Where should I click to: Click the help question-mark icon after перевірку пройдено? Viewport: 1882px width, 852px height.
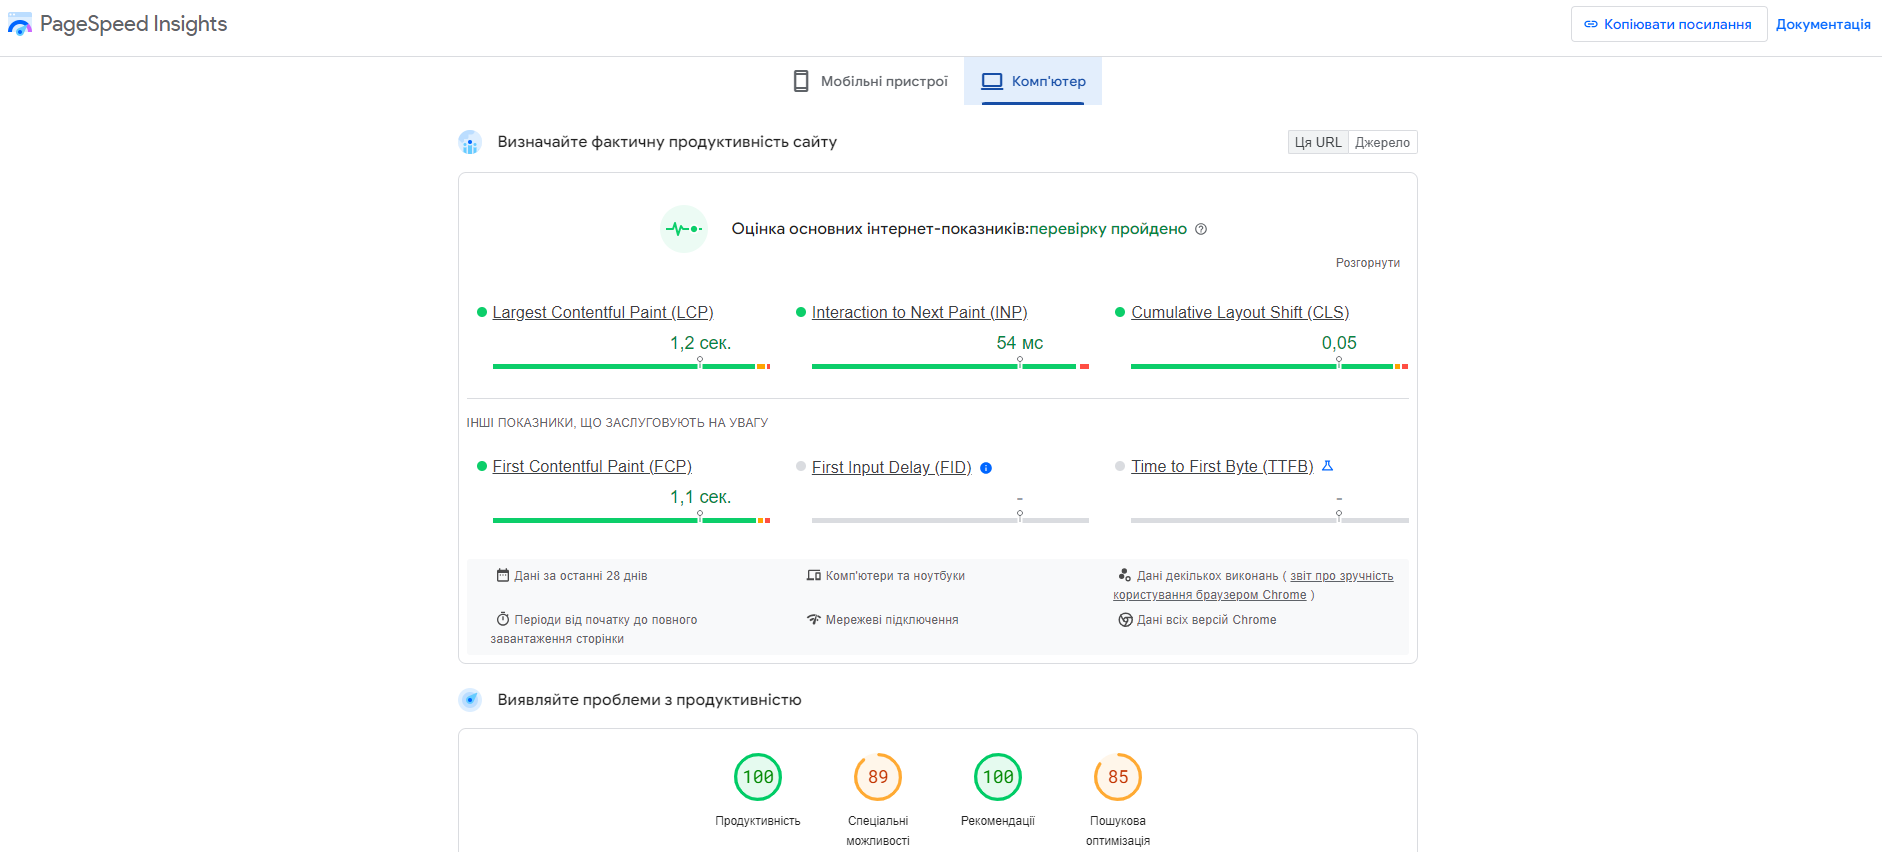tap(1201, 229)
